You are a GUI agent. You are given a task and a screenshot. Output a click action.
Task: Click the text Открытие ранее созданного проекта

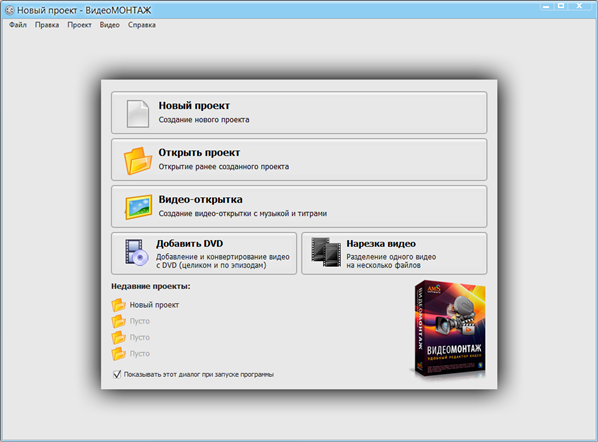224,167
